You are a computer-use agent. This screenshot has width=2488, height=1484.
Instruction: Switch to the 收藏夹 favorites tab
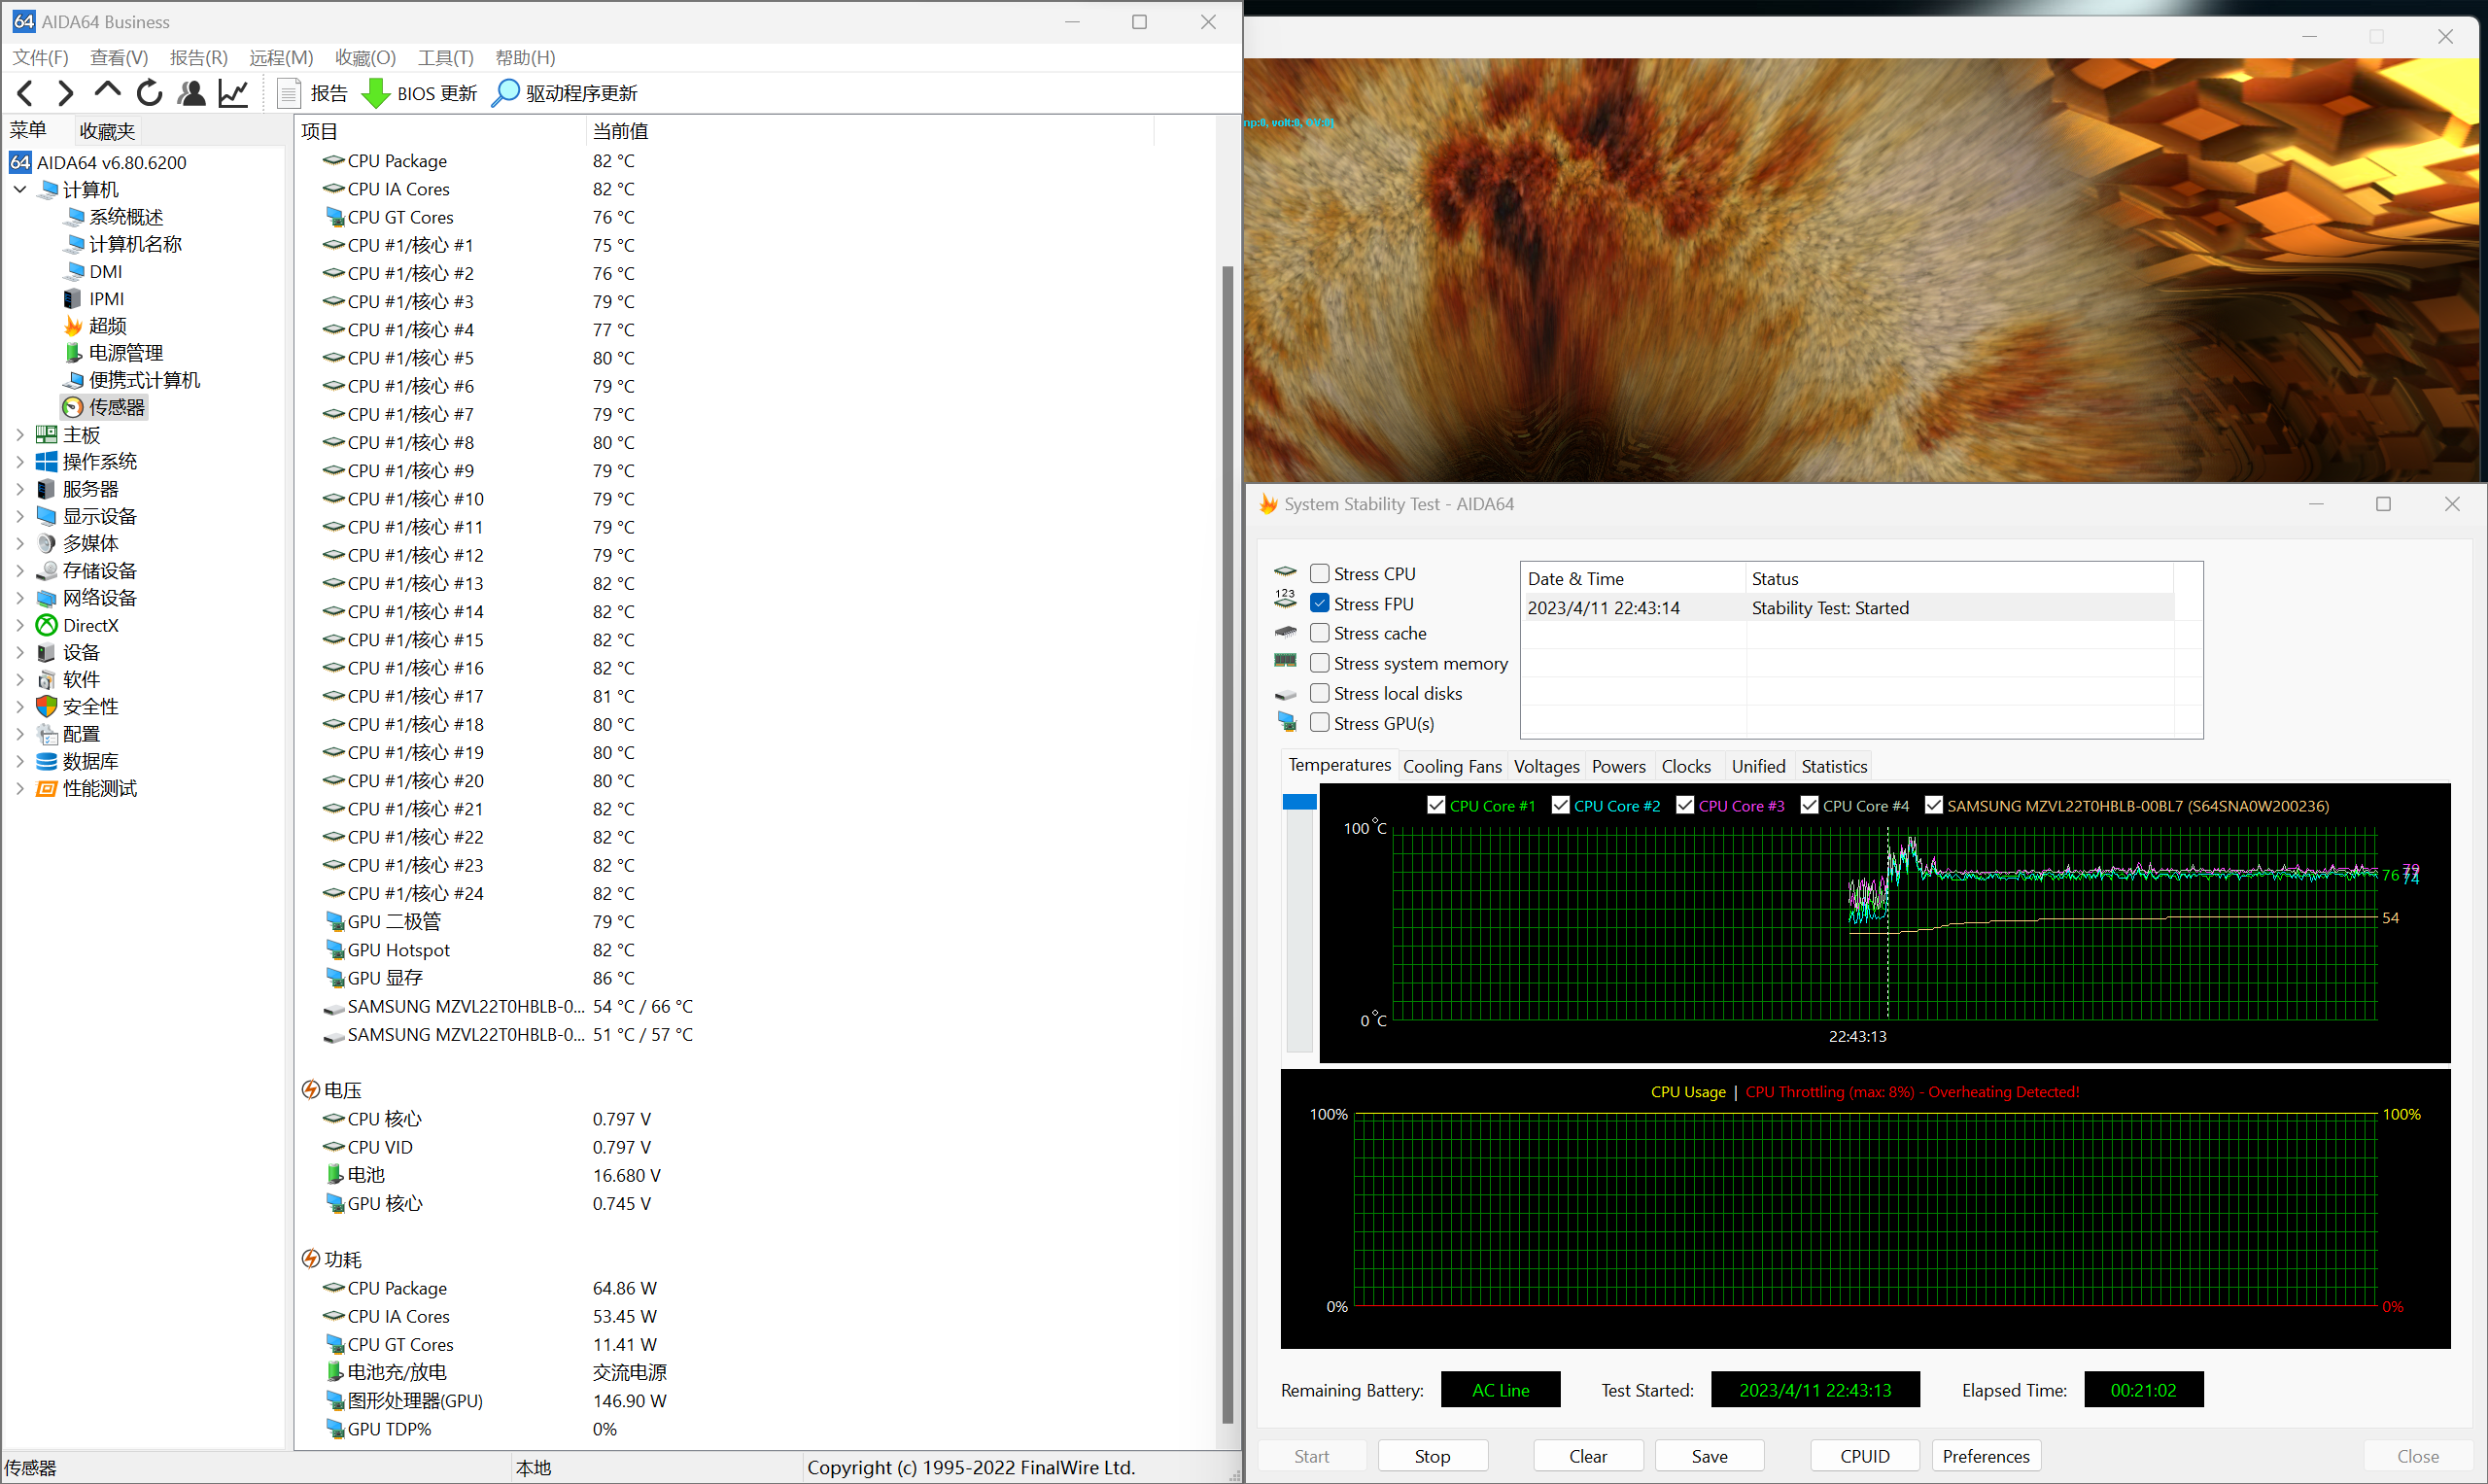[107, 131]
